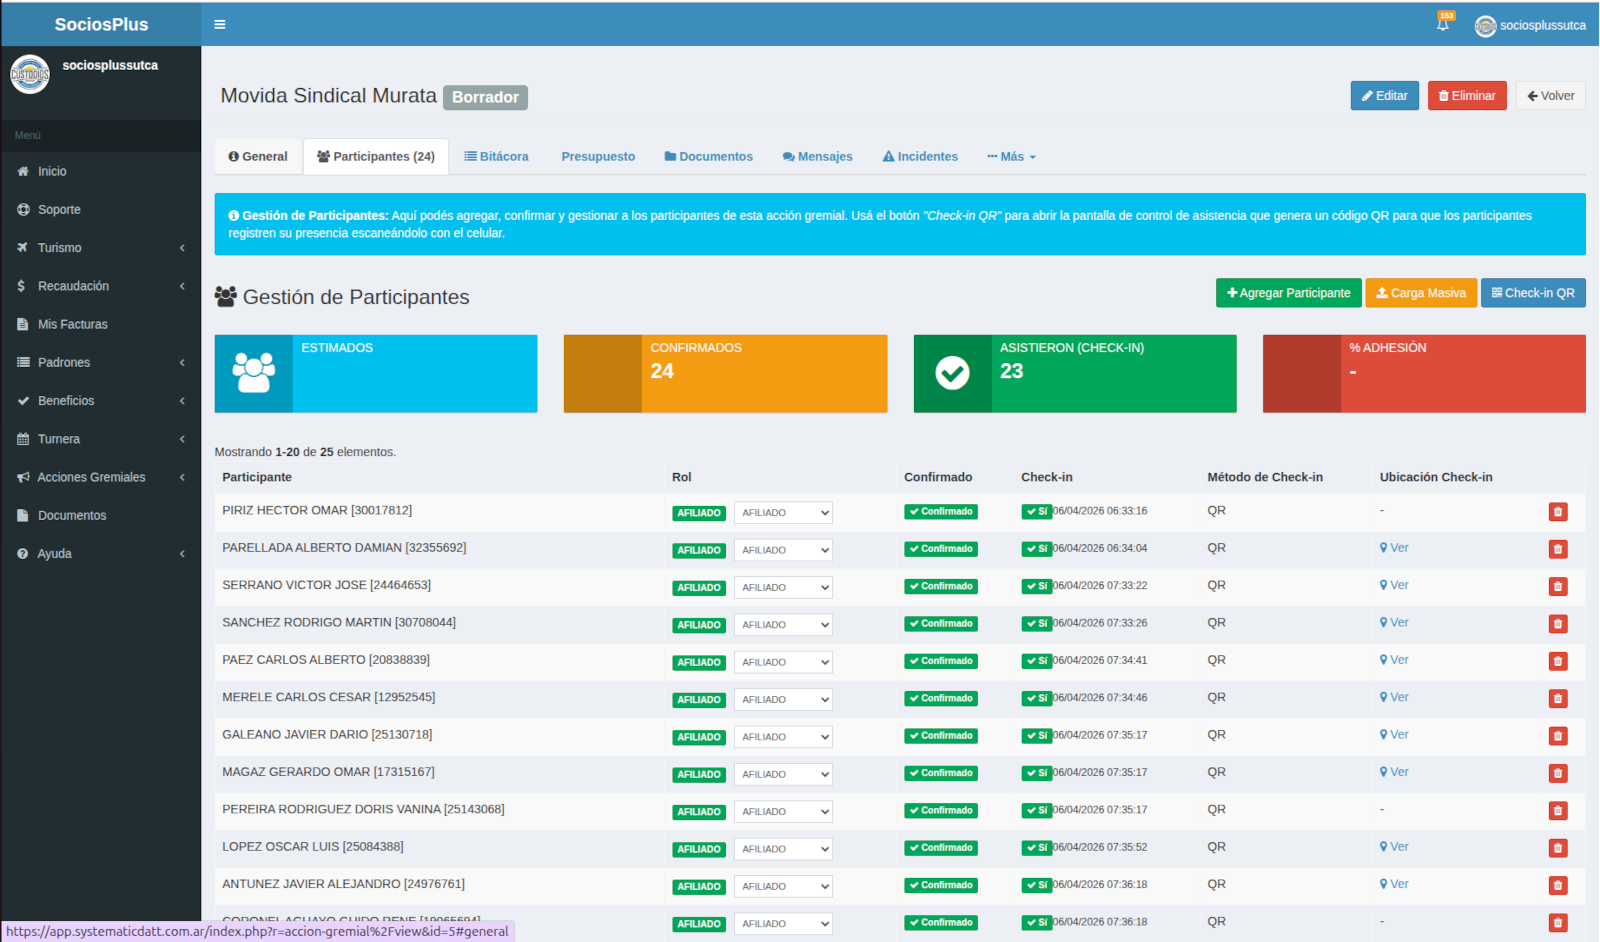
Task: Delete participant PIRIZ HECTOR OMAR trash icon
Action: click(x=1557, y=512)
